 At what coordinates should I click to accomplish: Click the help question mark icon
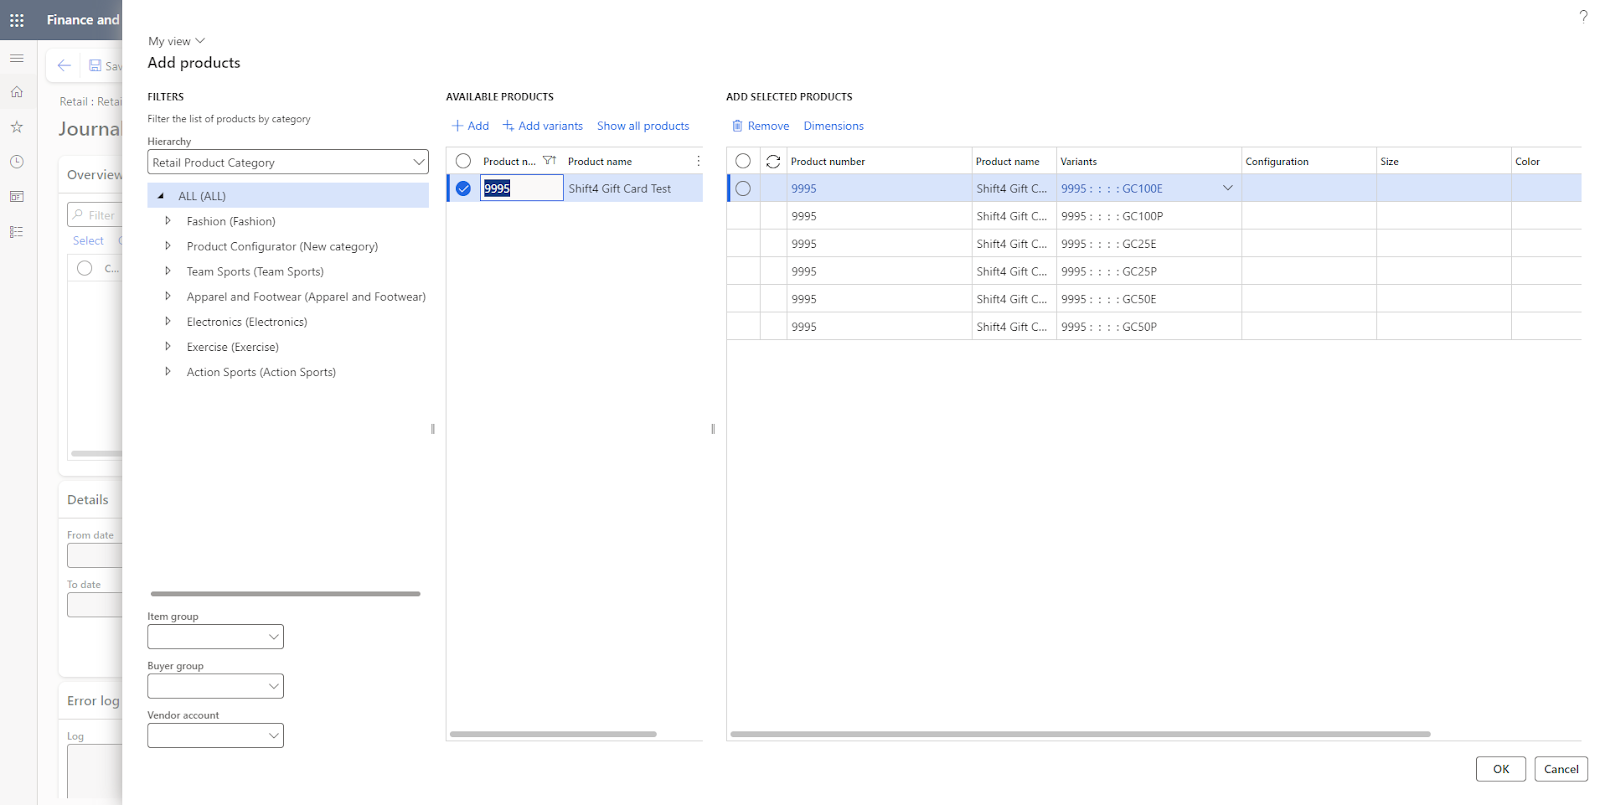[1583, 16]
